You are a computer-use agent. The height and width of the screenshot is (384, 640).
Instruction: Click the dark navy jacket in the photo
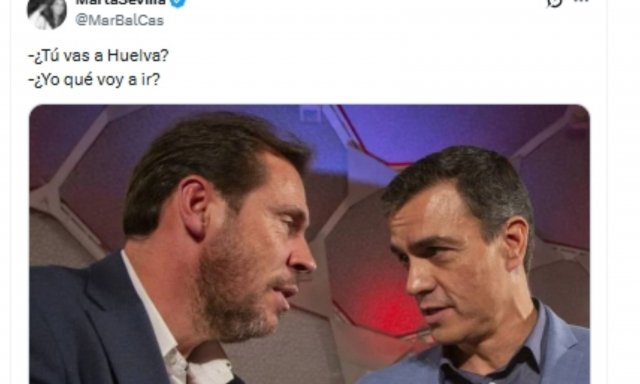point(90,326)
